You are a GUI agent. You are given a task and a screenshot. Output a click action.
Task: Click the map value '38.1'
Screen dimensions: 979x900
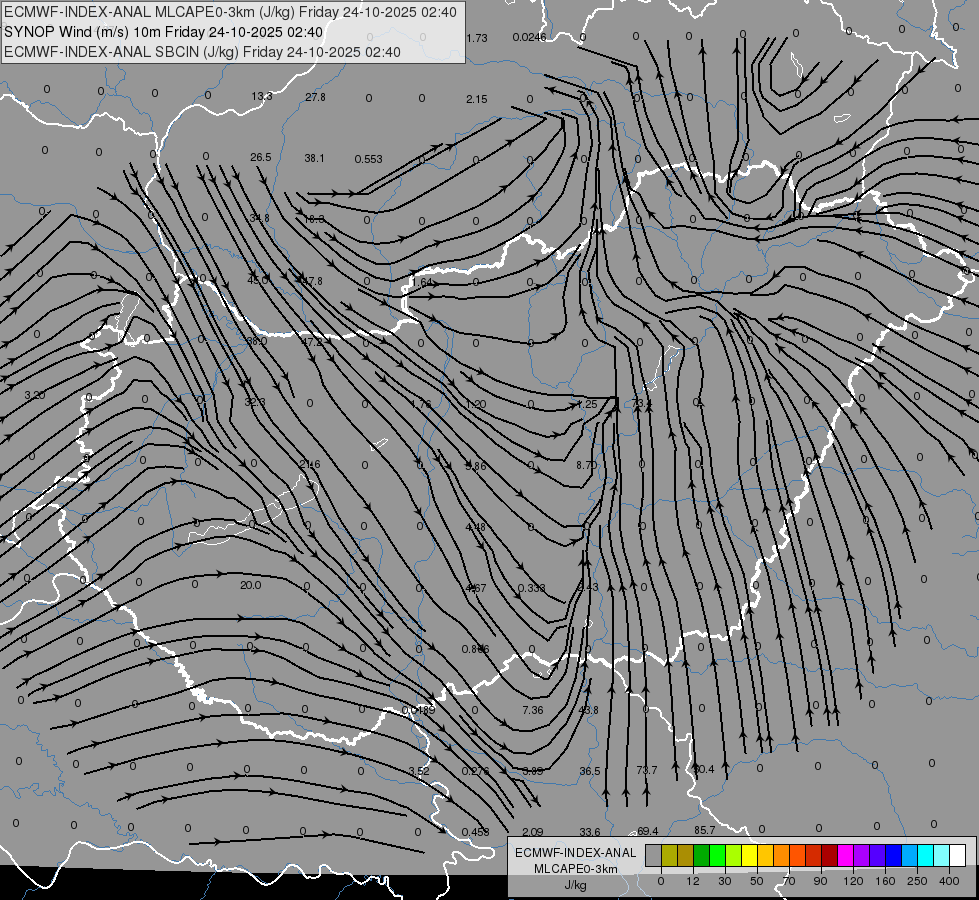coord(314,158)
